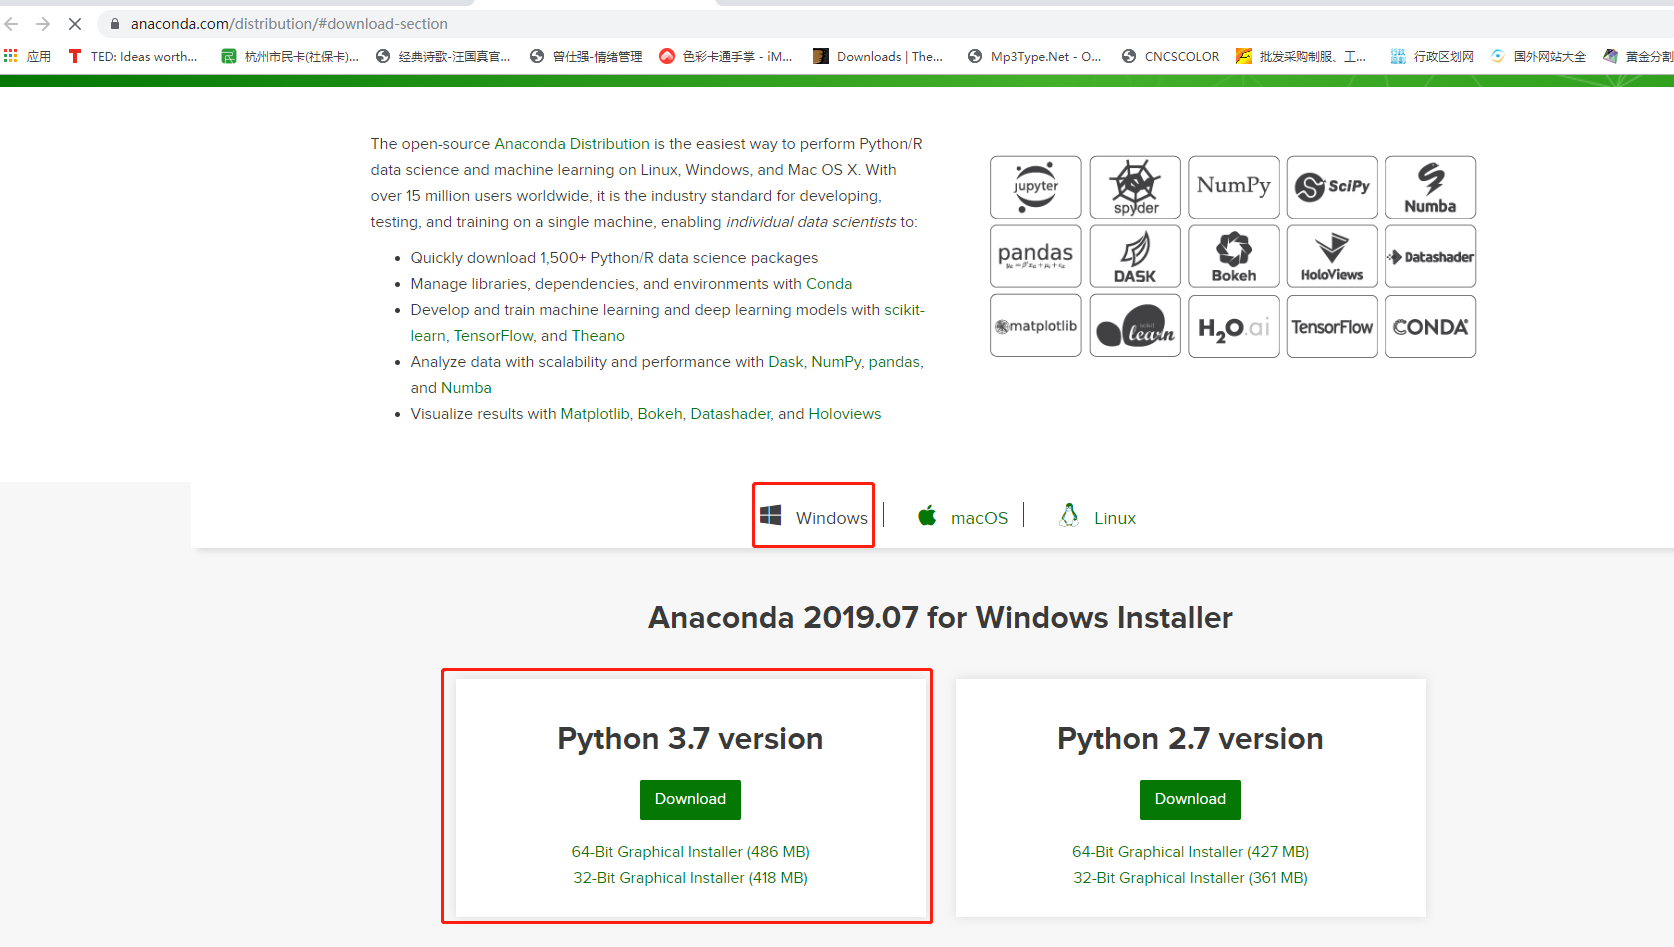Open the 曾仕强-情绪管理 bookmark

click(586, 57)
